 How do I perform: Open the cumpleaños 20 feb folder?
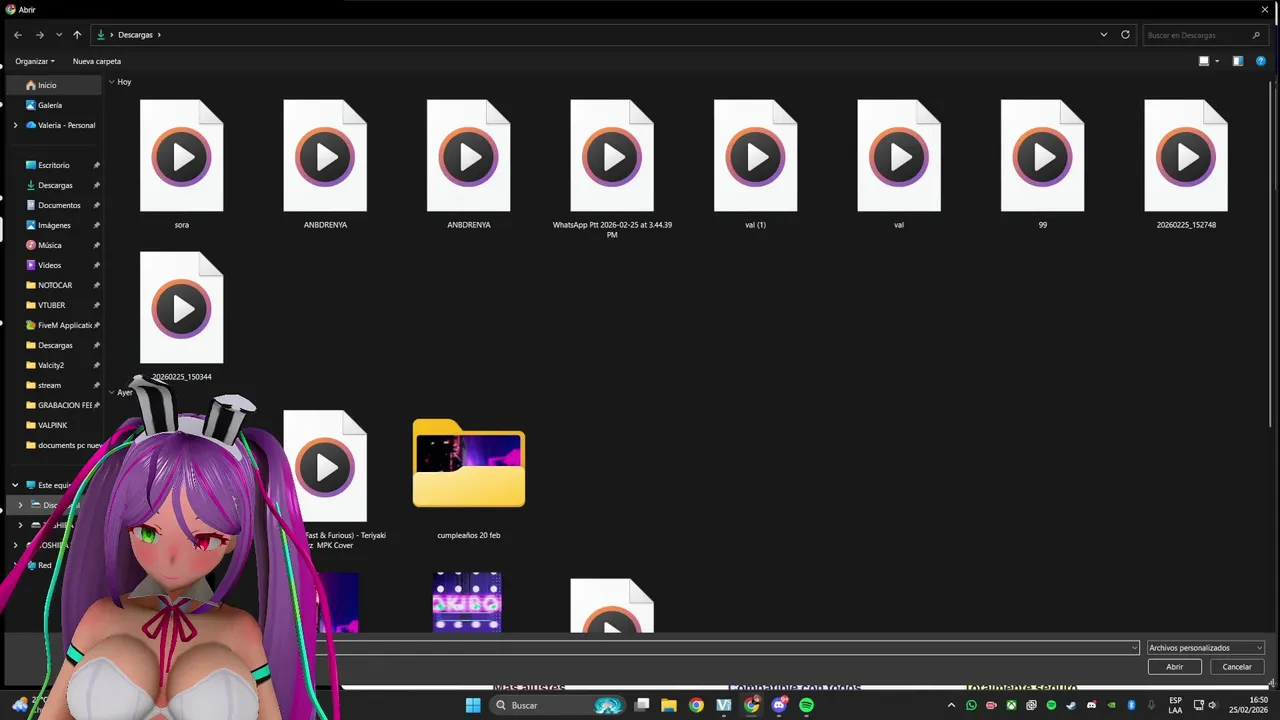pyautogui.click(x=468, y=478)
